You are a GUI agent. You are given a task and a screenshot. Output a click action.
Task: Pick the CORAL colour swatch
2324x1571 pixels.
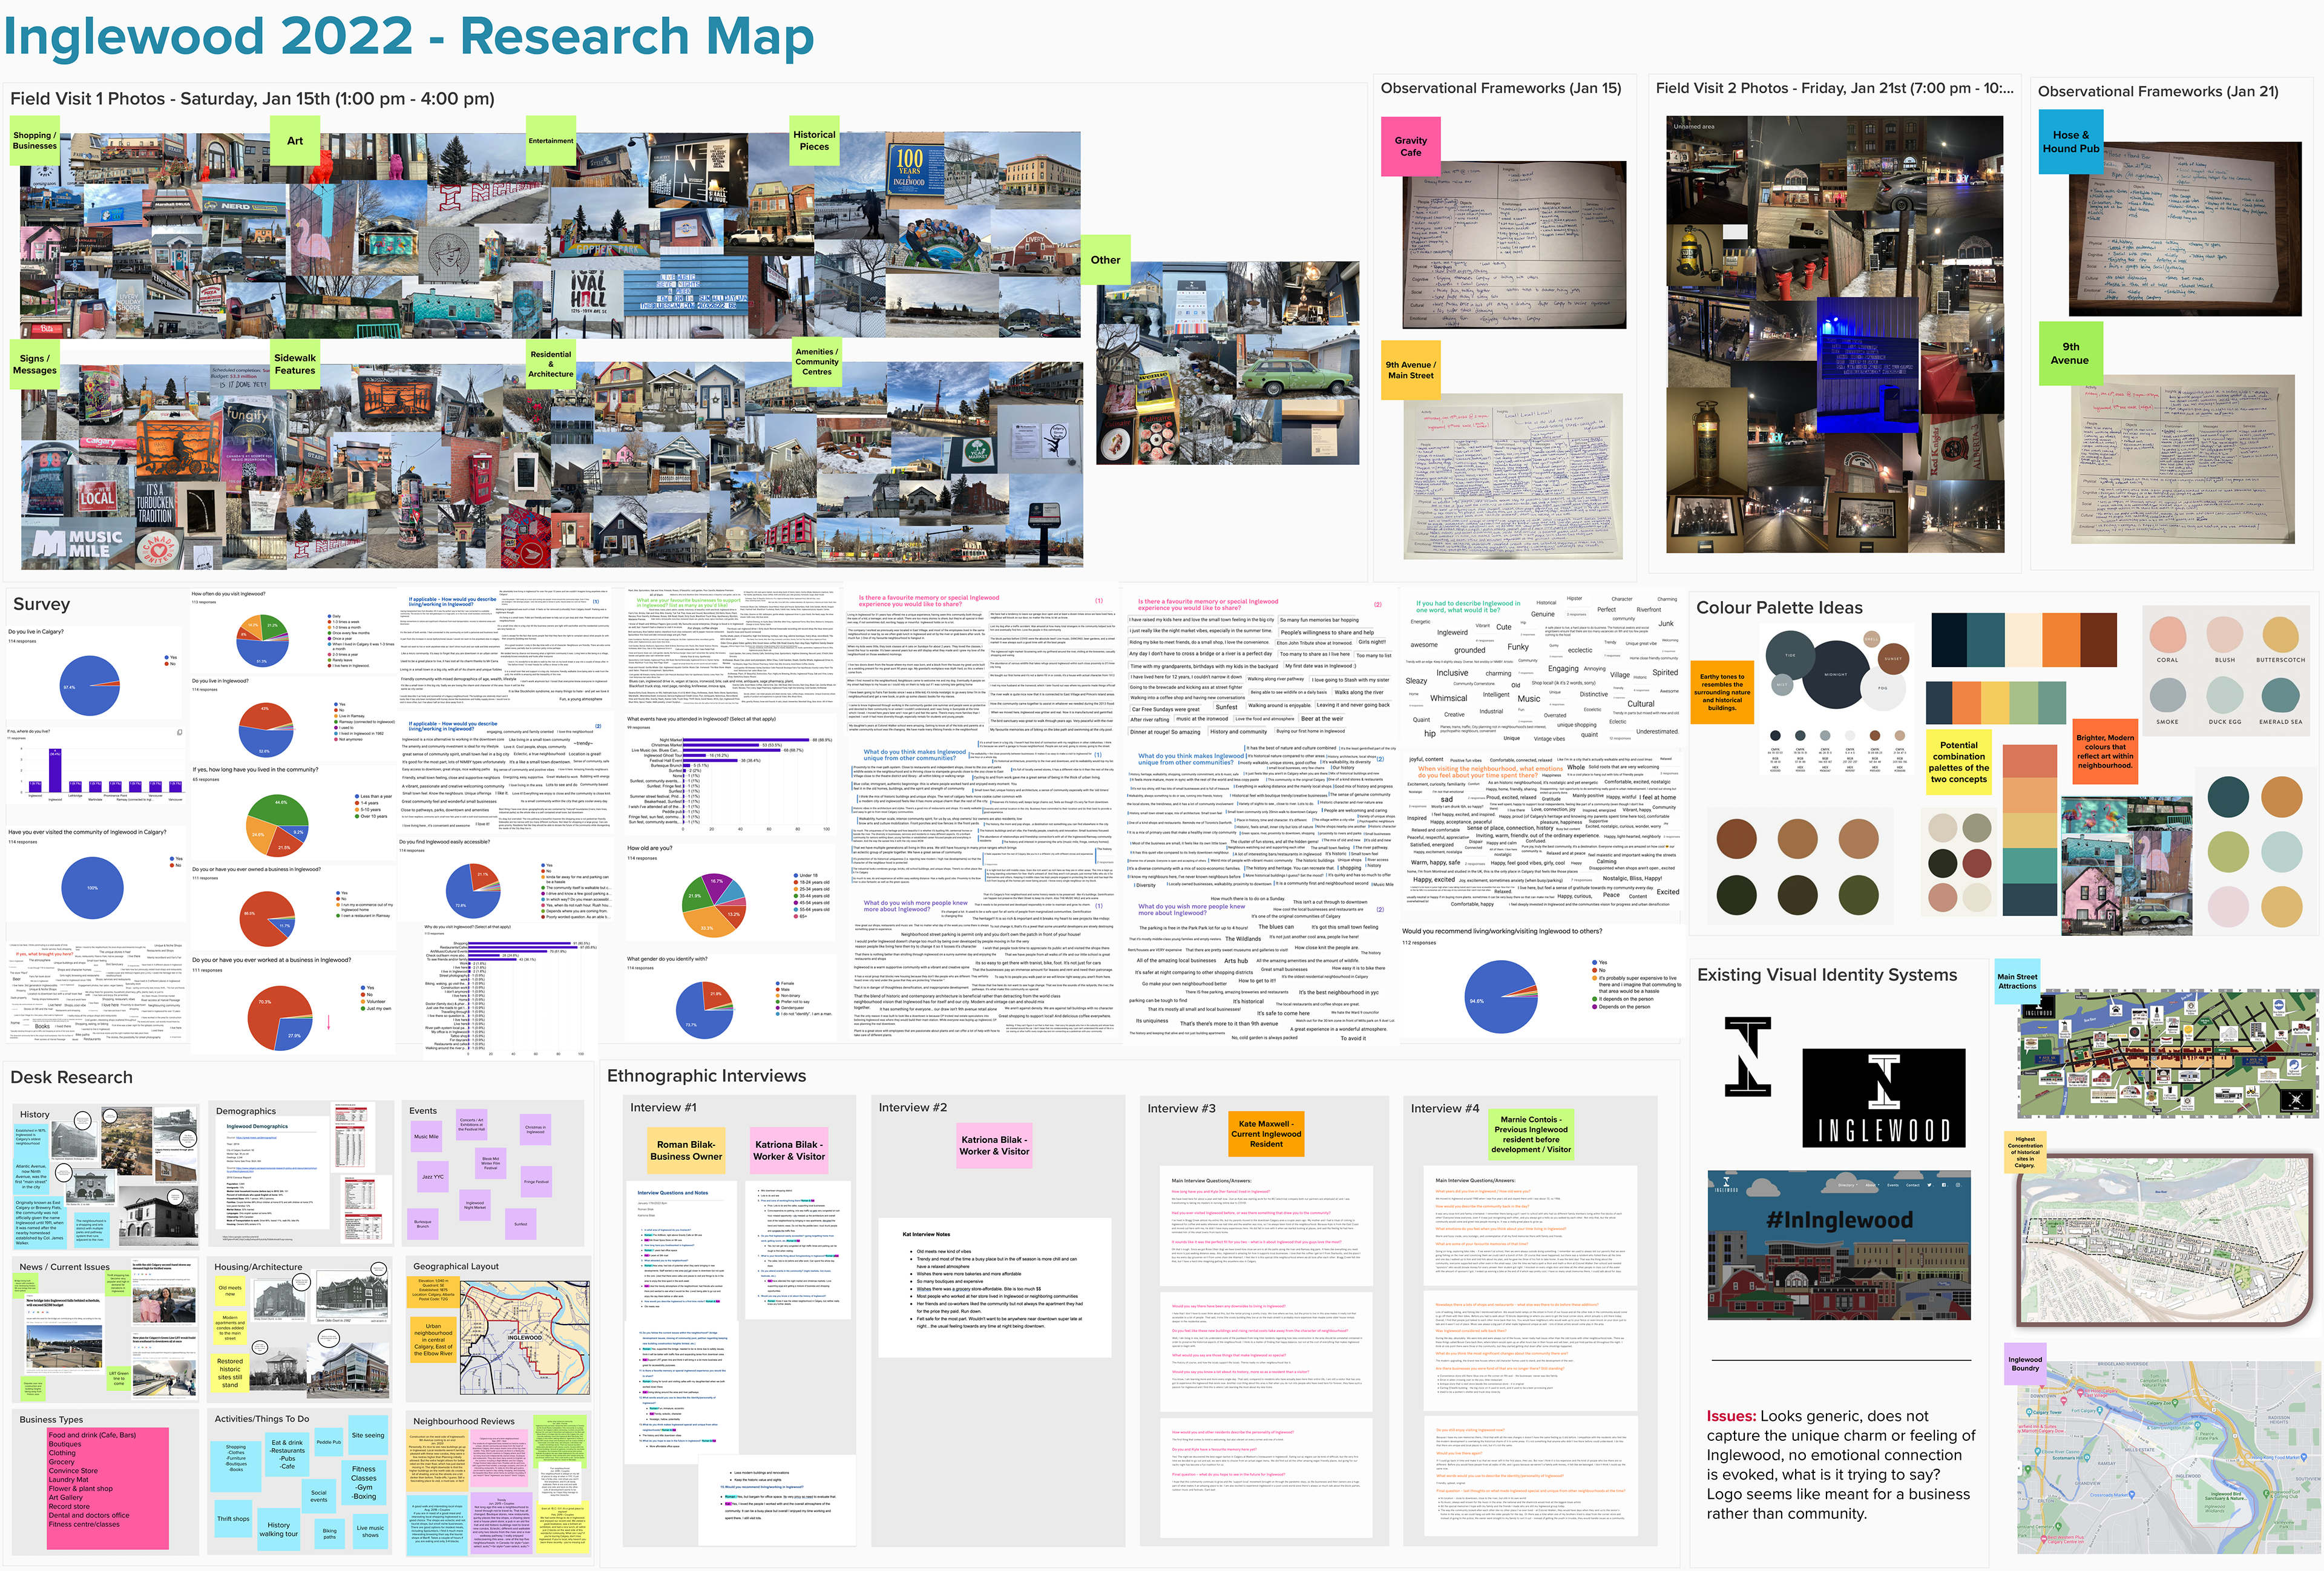(2167, 635)
